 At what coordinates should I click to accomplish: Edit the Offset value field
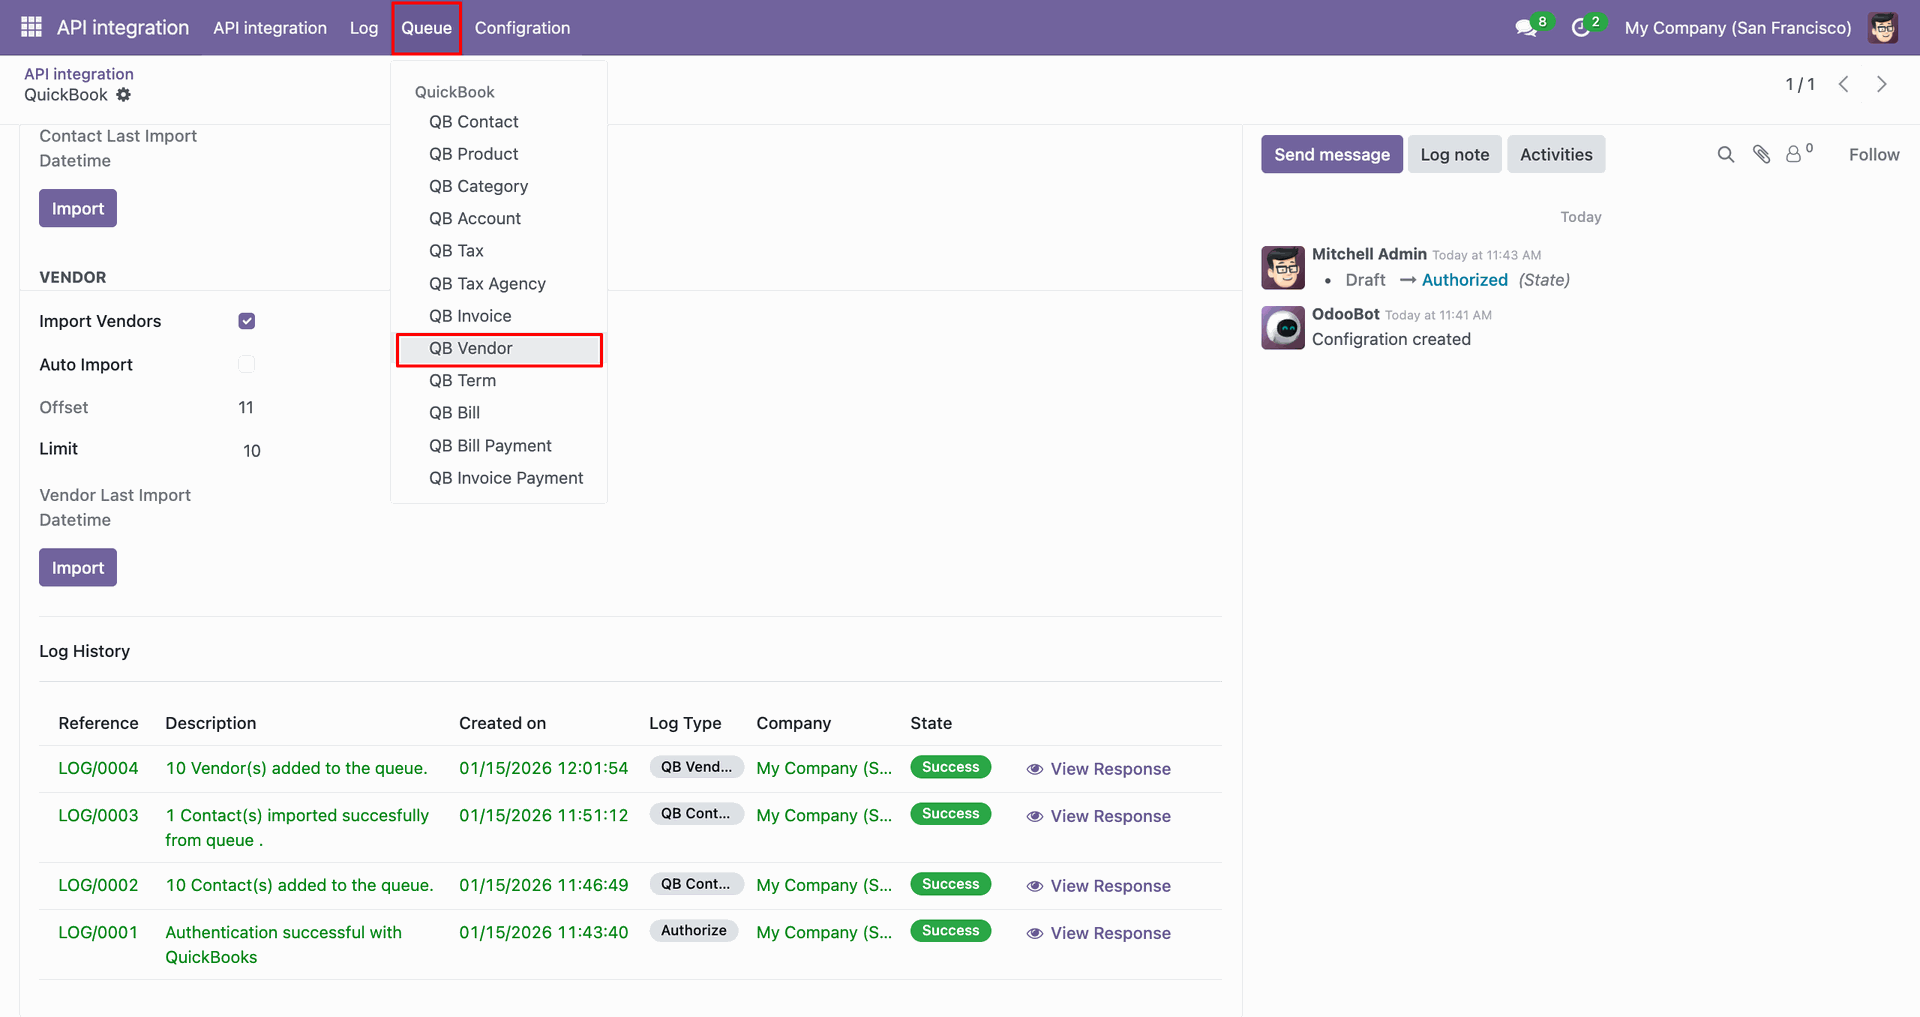(x=246, y=407)
